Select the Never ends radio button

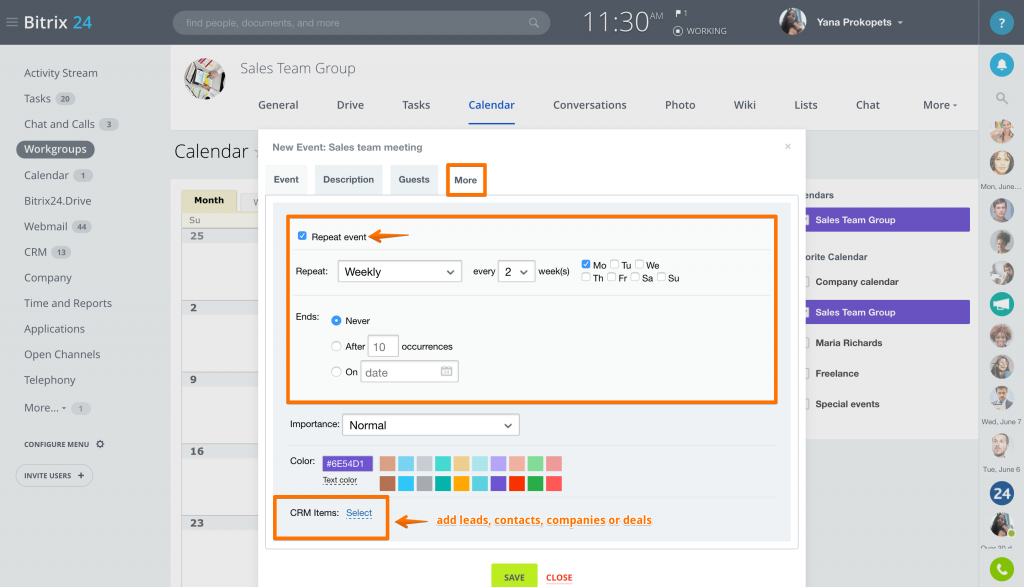[x=336, y=321]
